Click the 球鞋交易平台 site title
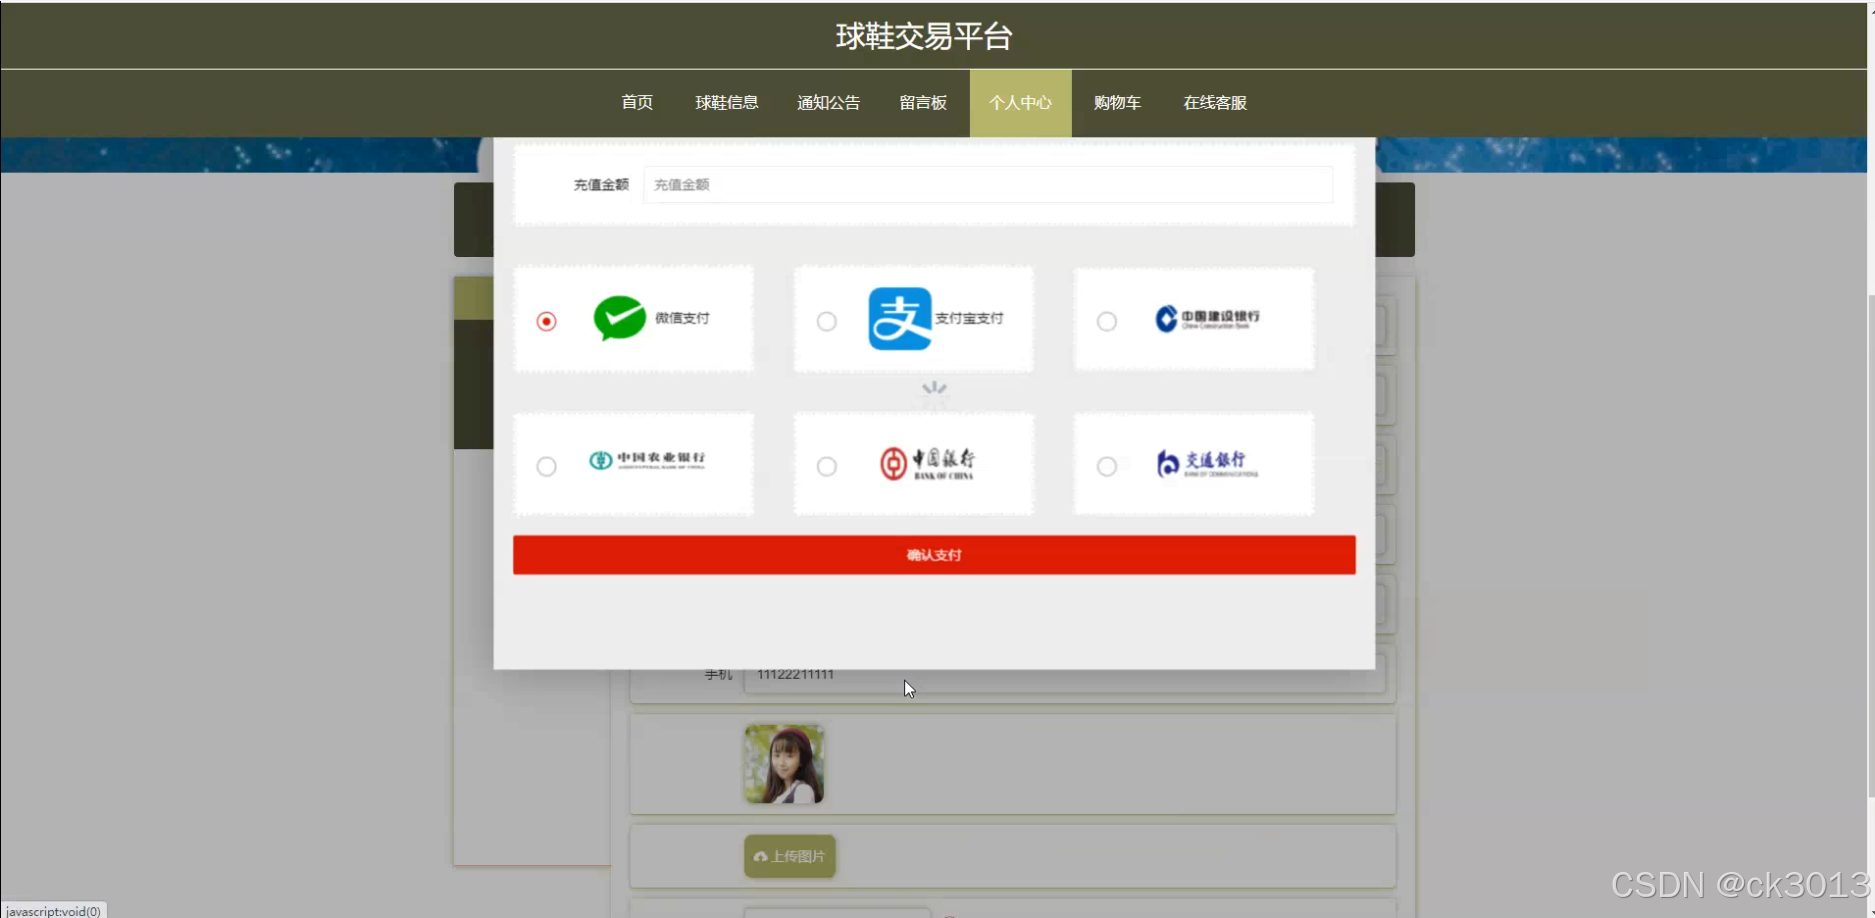The width and height of the screenshot is (1875, 918). [924, 36]
